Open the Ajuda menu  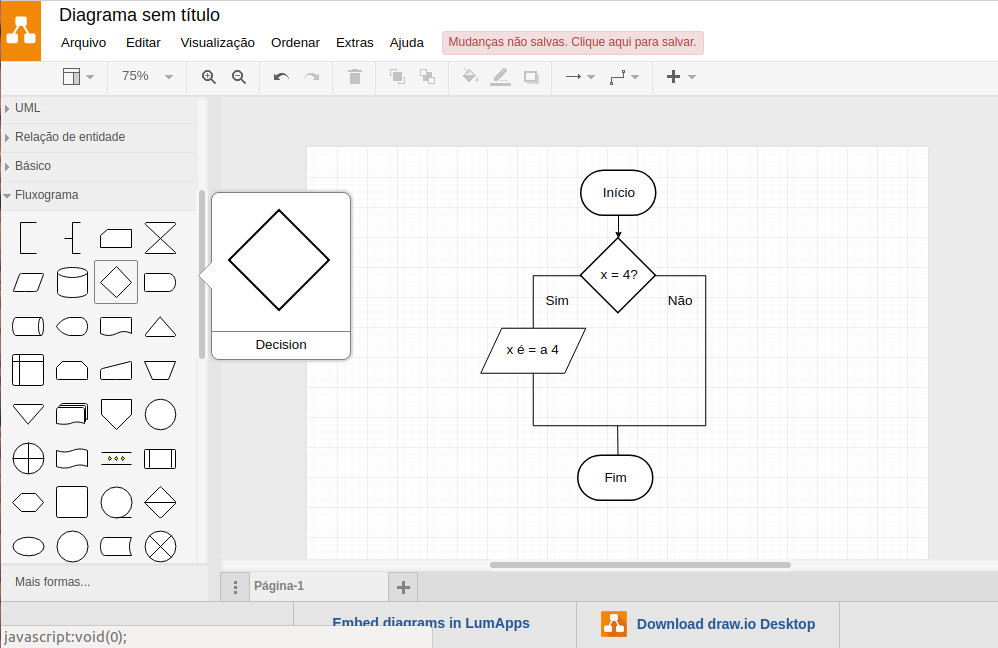tap(407, 43)
